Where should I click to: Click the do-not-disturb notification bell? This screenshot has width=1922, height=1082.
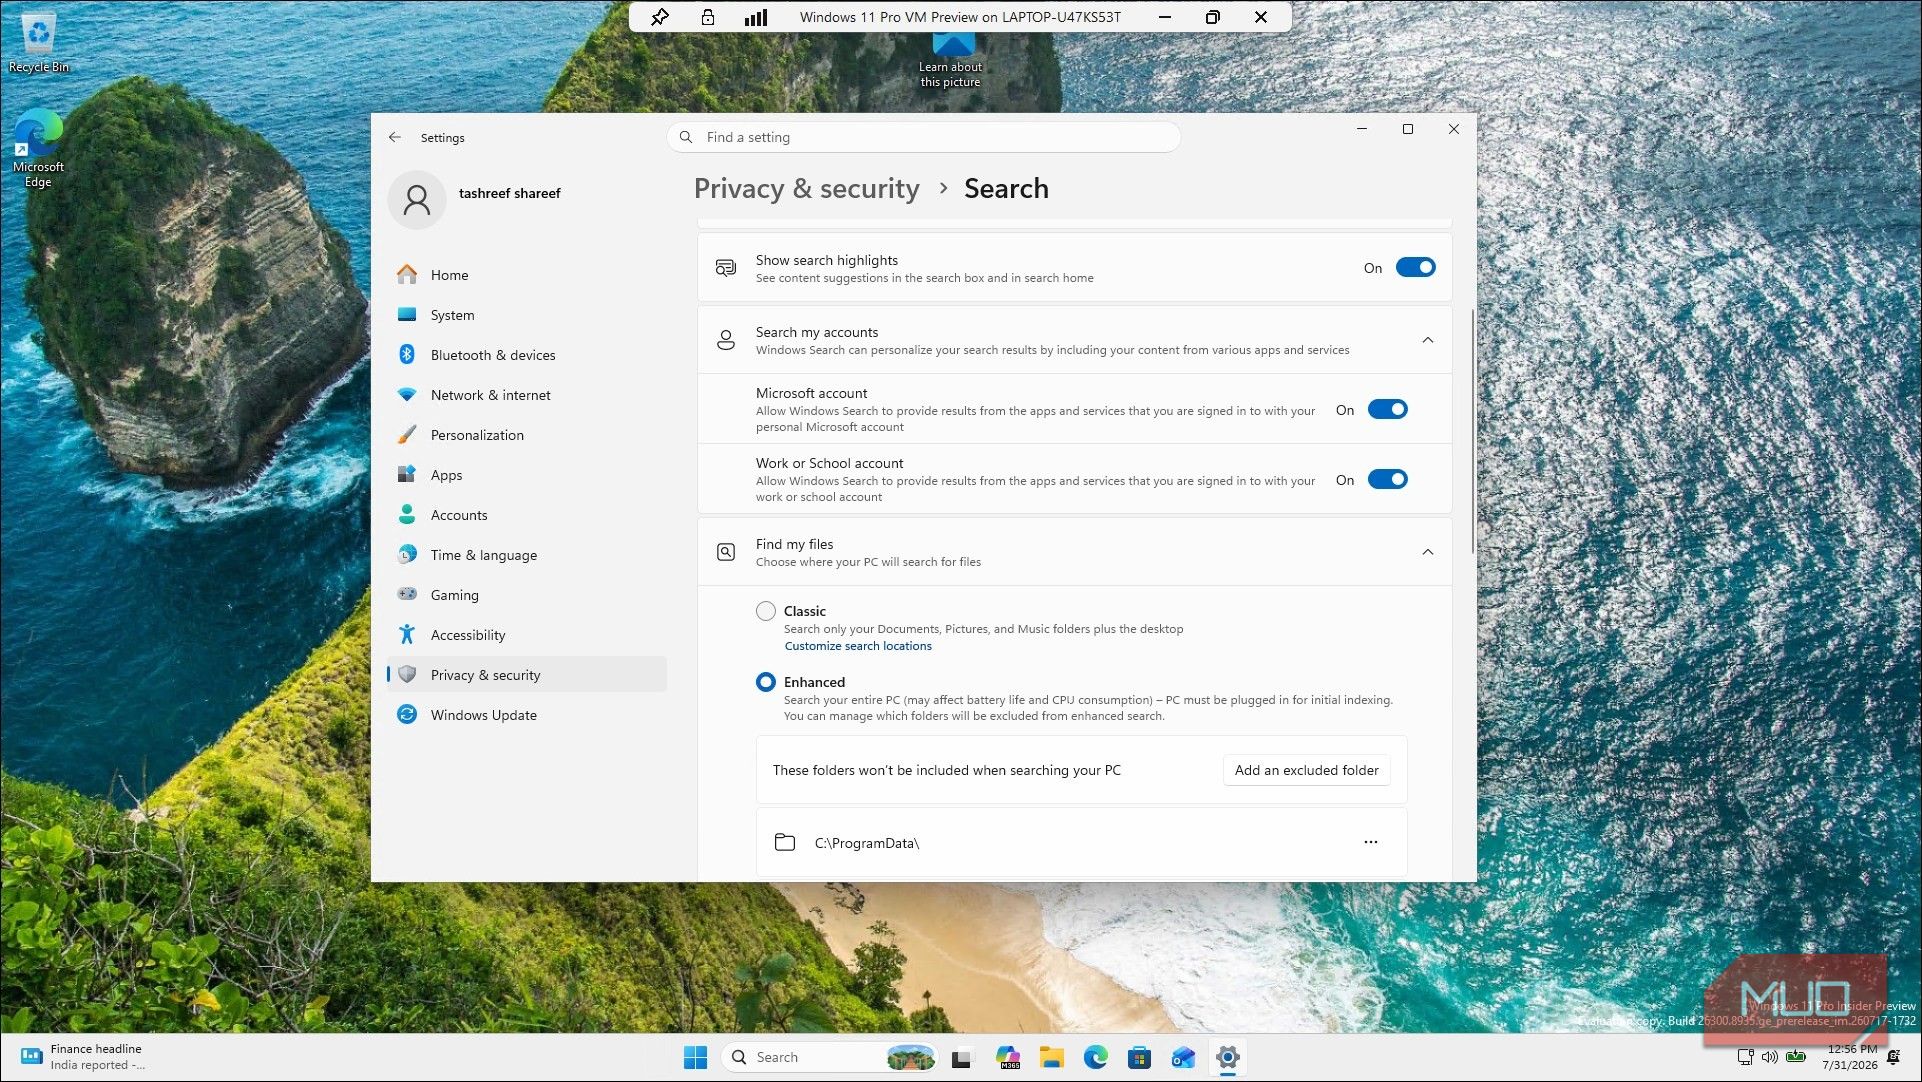tap(1893, 1057)
